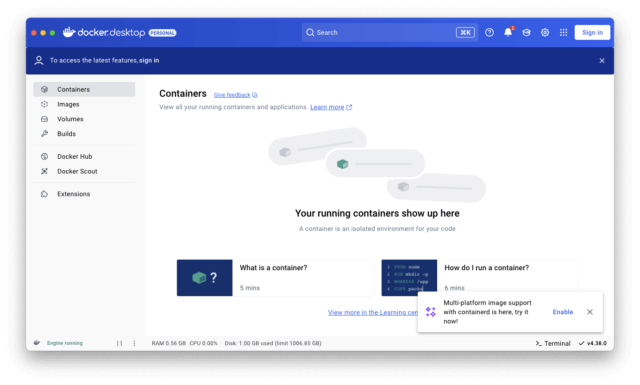This screenshot has width=640, height=385.
Task: Open Settings gear icon
Action: click(x=545, y=33)
